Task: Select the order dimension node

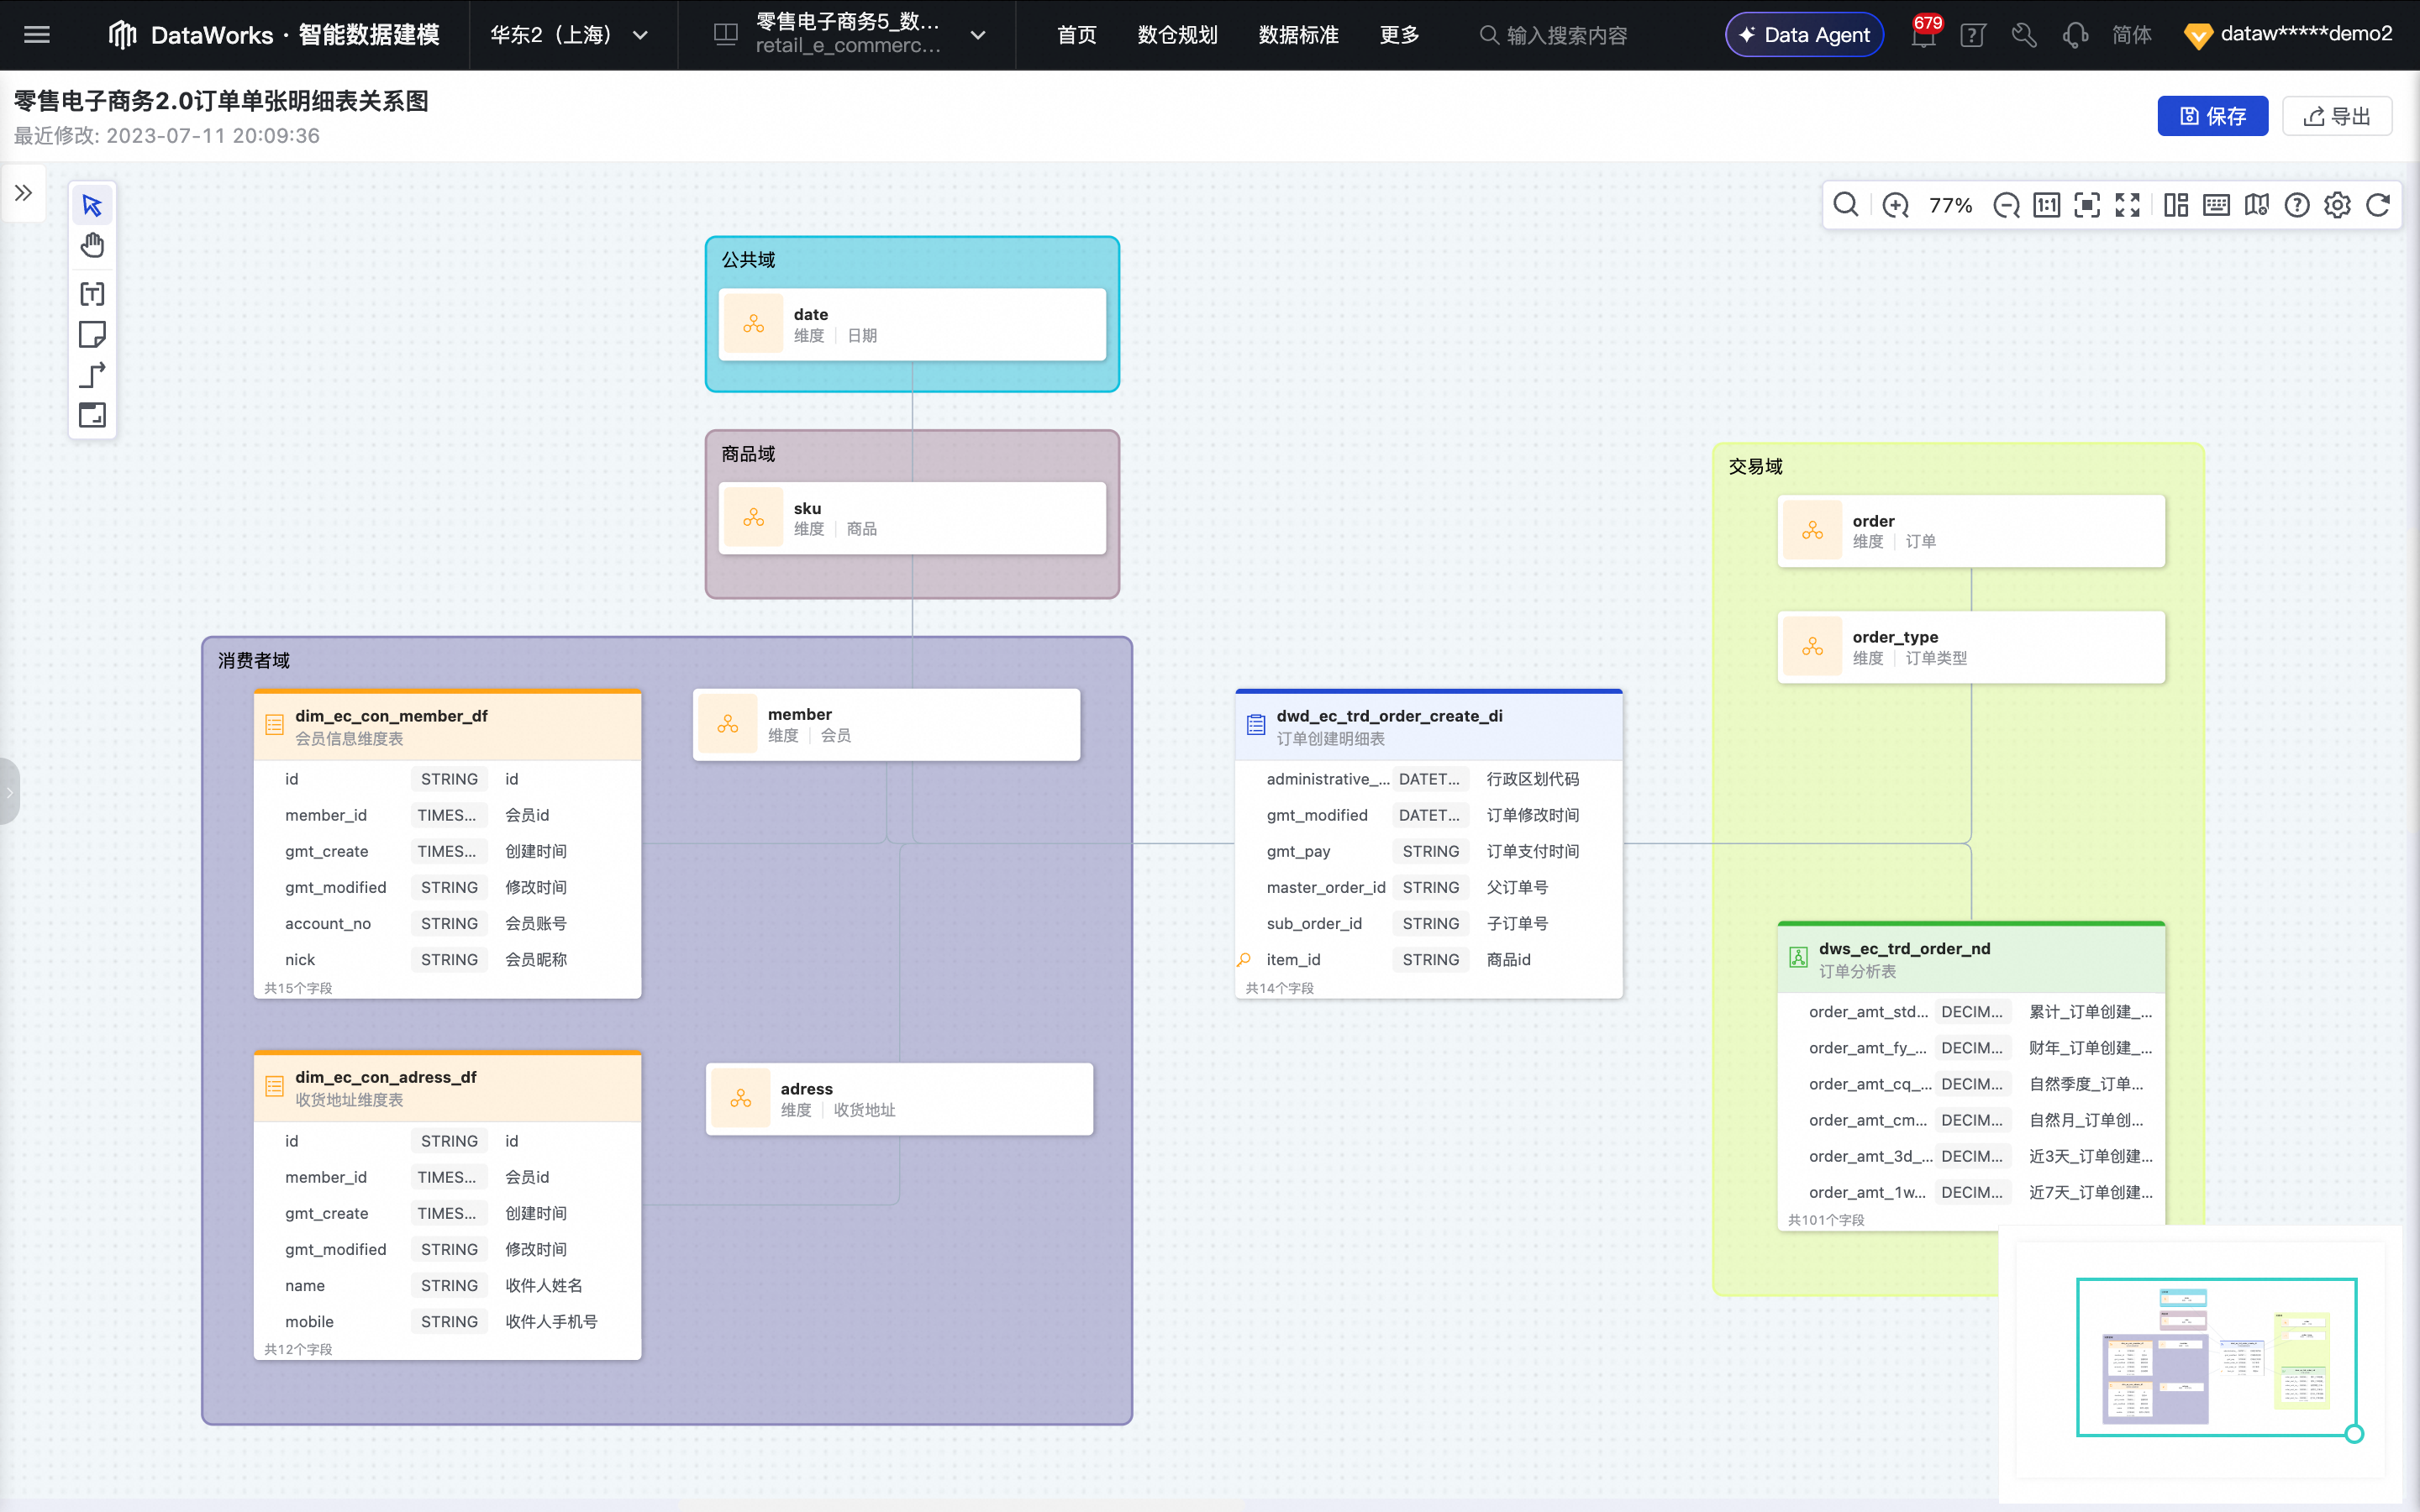Action: click(1971, 531)
